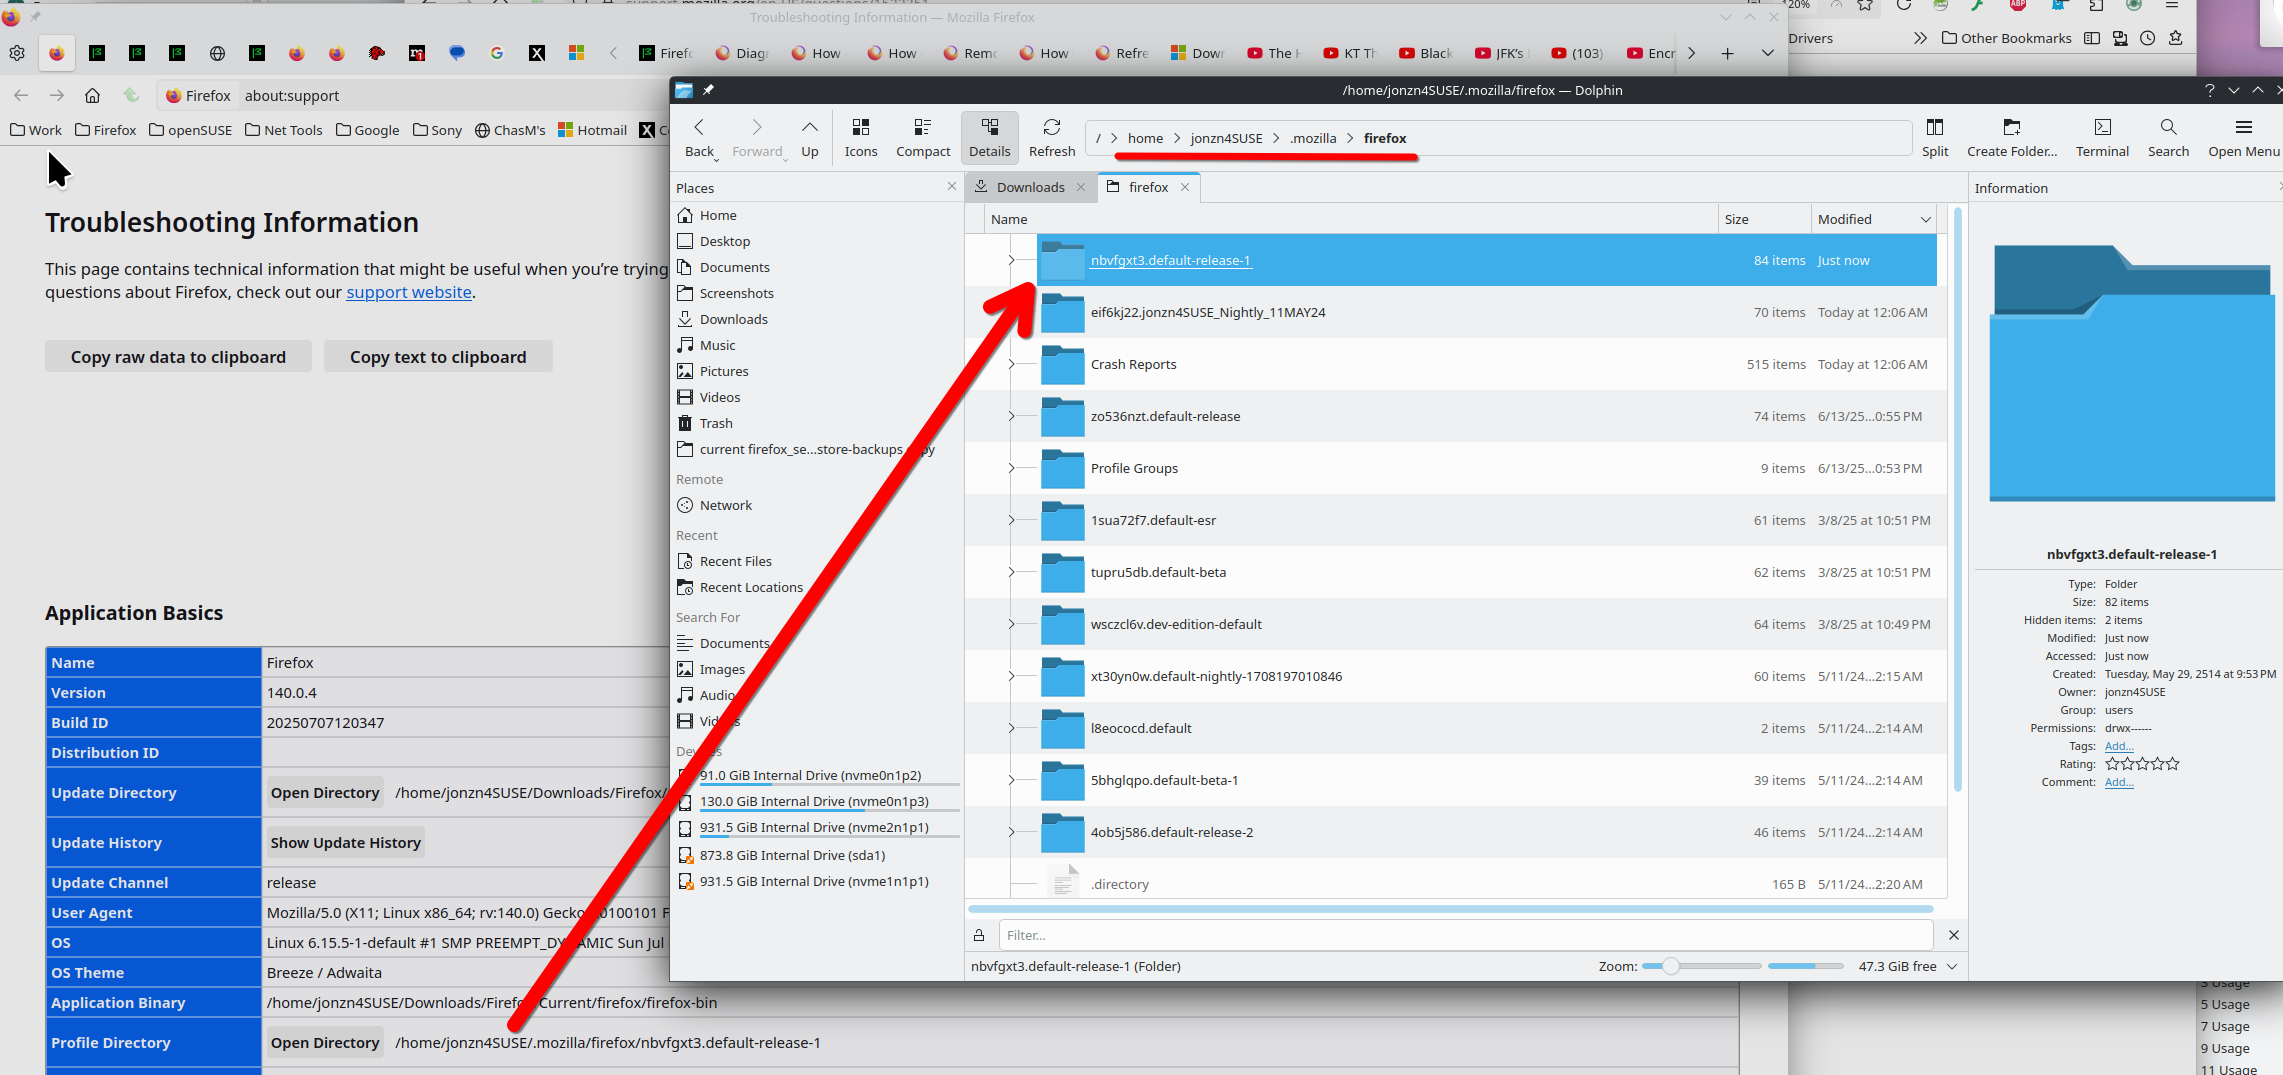The height and width of the screenshot is (1075, 2283).
Task: Expand the wsczcl6v.dev-edition-default folder
Action: (x=1011, y=624)
